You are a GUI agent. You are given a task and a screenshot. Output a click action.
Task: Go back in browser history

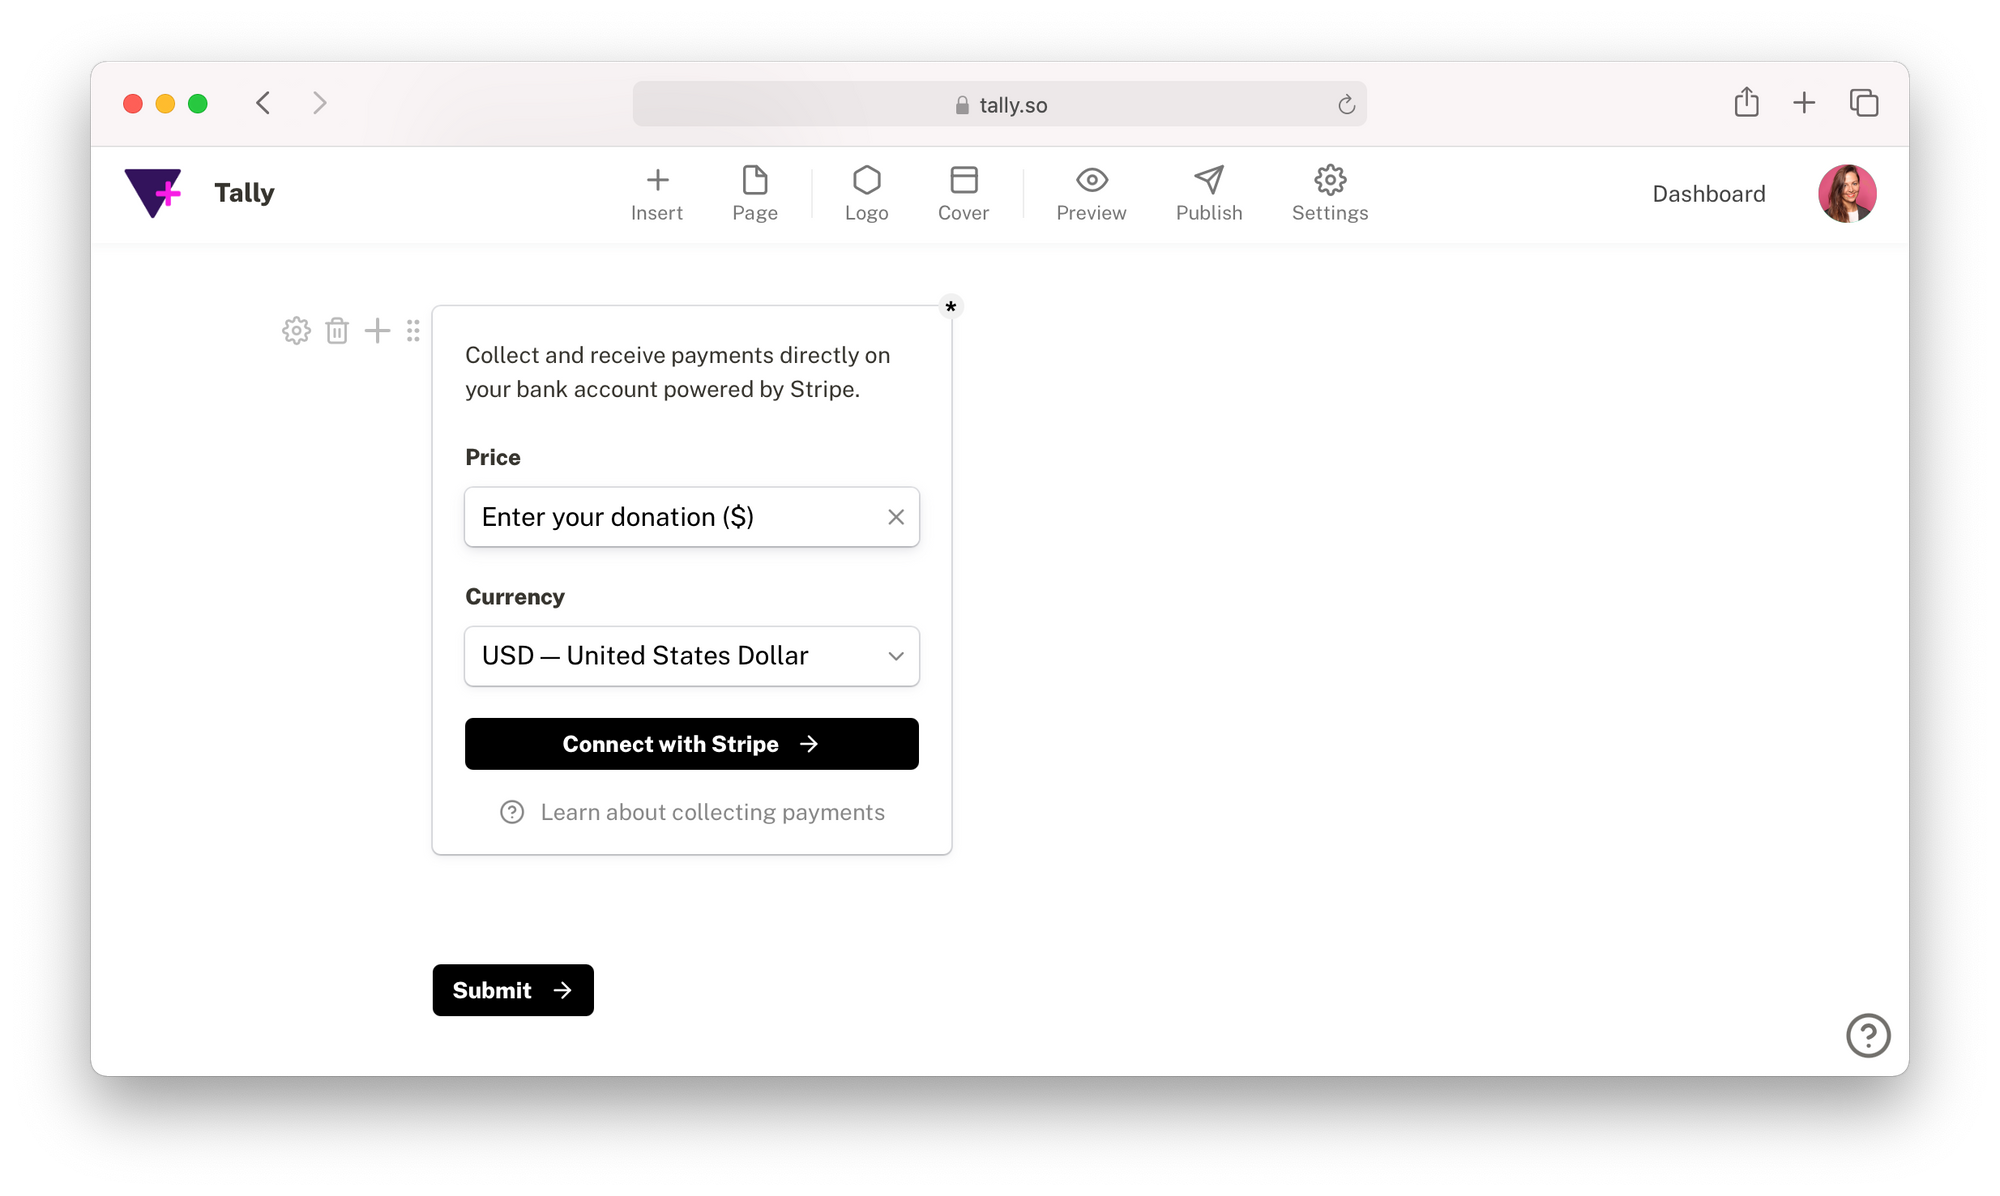click(263, 103)
